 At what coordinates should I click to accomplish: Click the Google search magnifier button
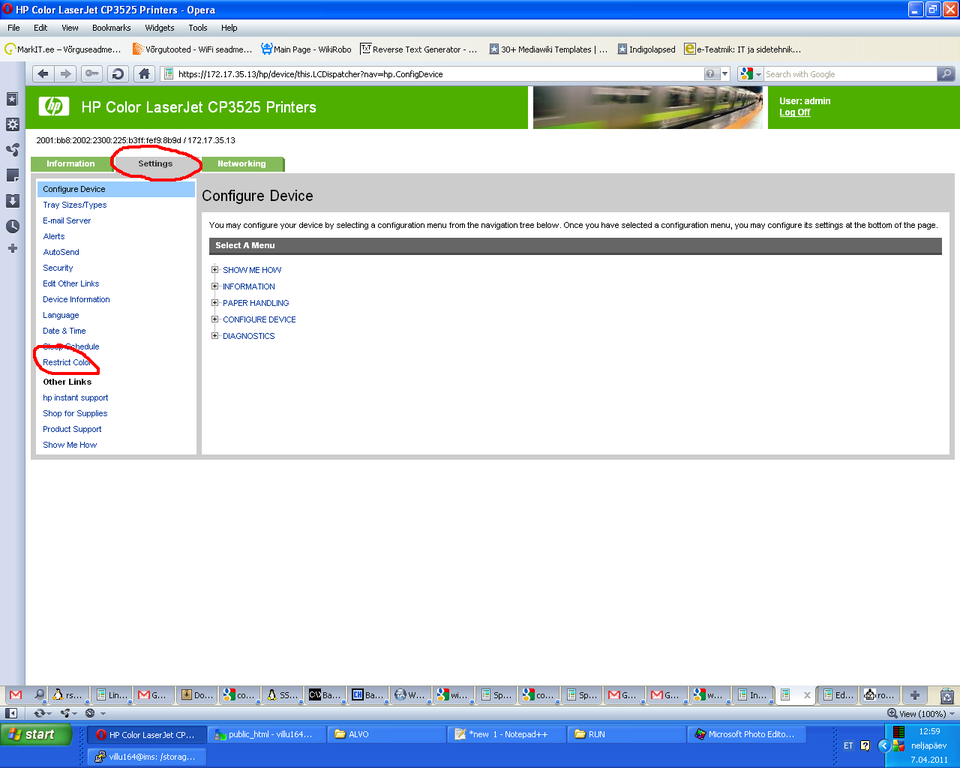pos(946,74)
